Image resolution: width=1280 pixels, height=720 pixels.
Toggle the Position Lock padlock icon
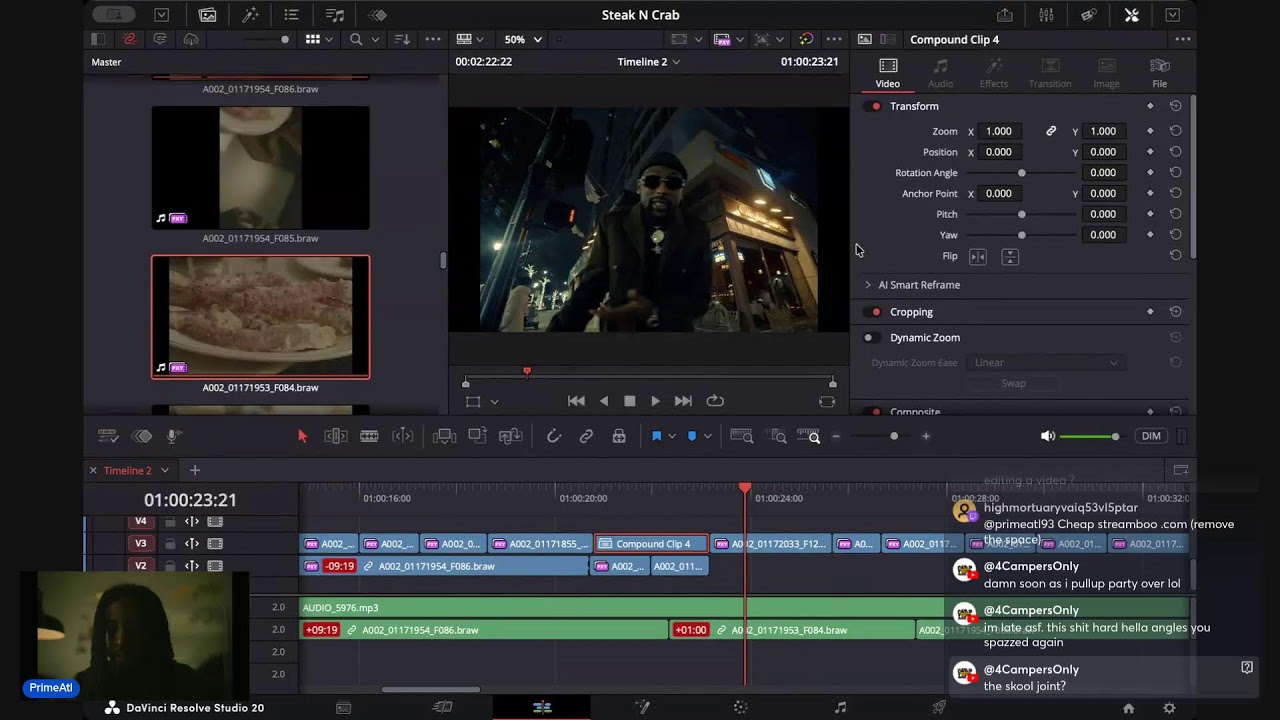(619, 436)
